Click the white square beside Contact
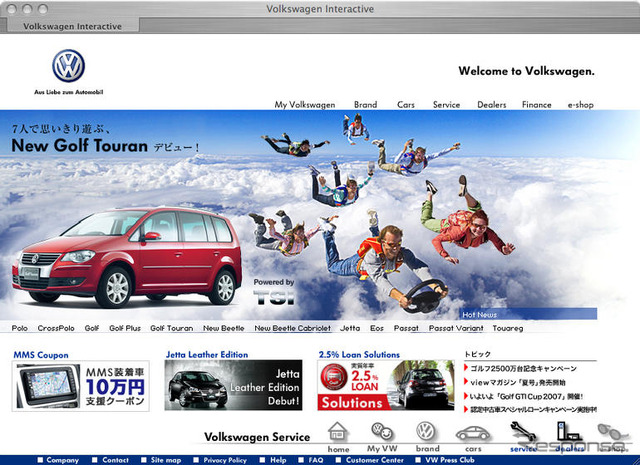 [x=95, y=460]
